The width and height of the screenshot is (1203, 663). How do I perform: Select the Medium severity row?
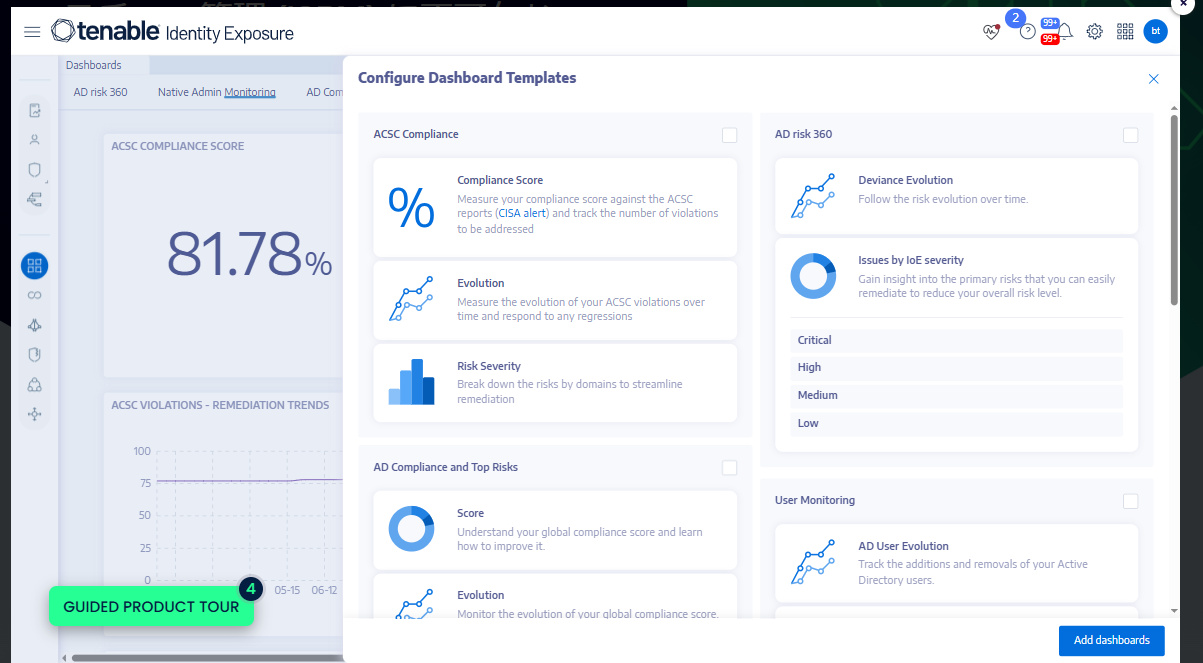click(956, 396)
